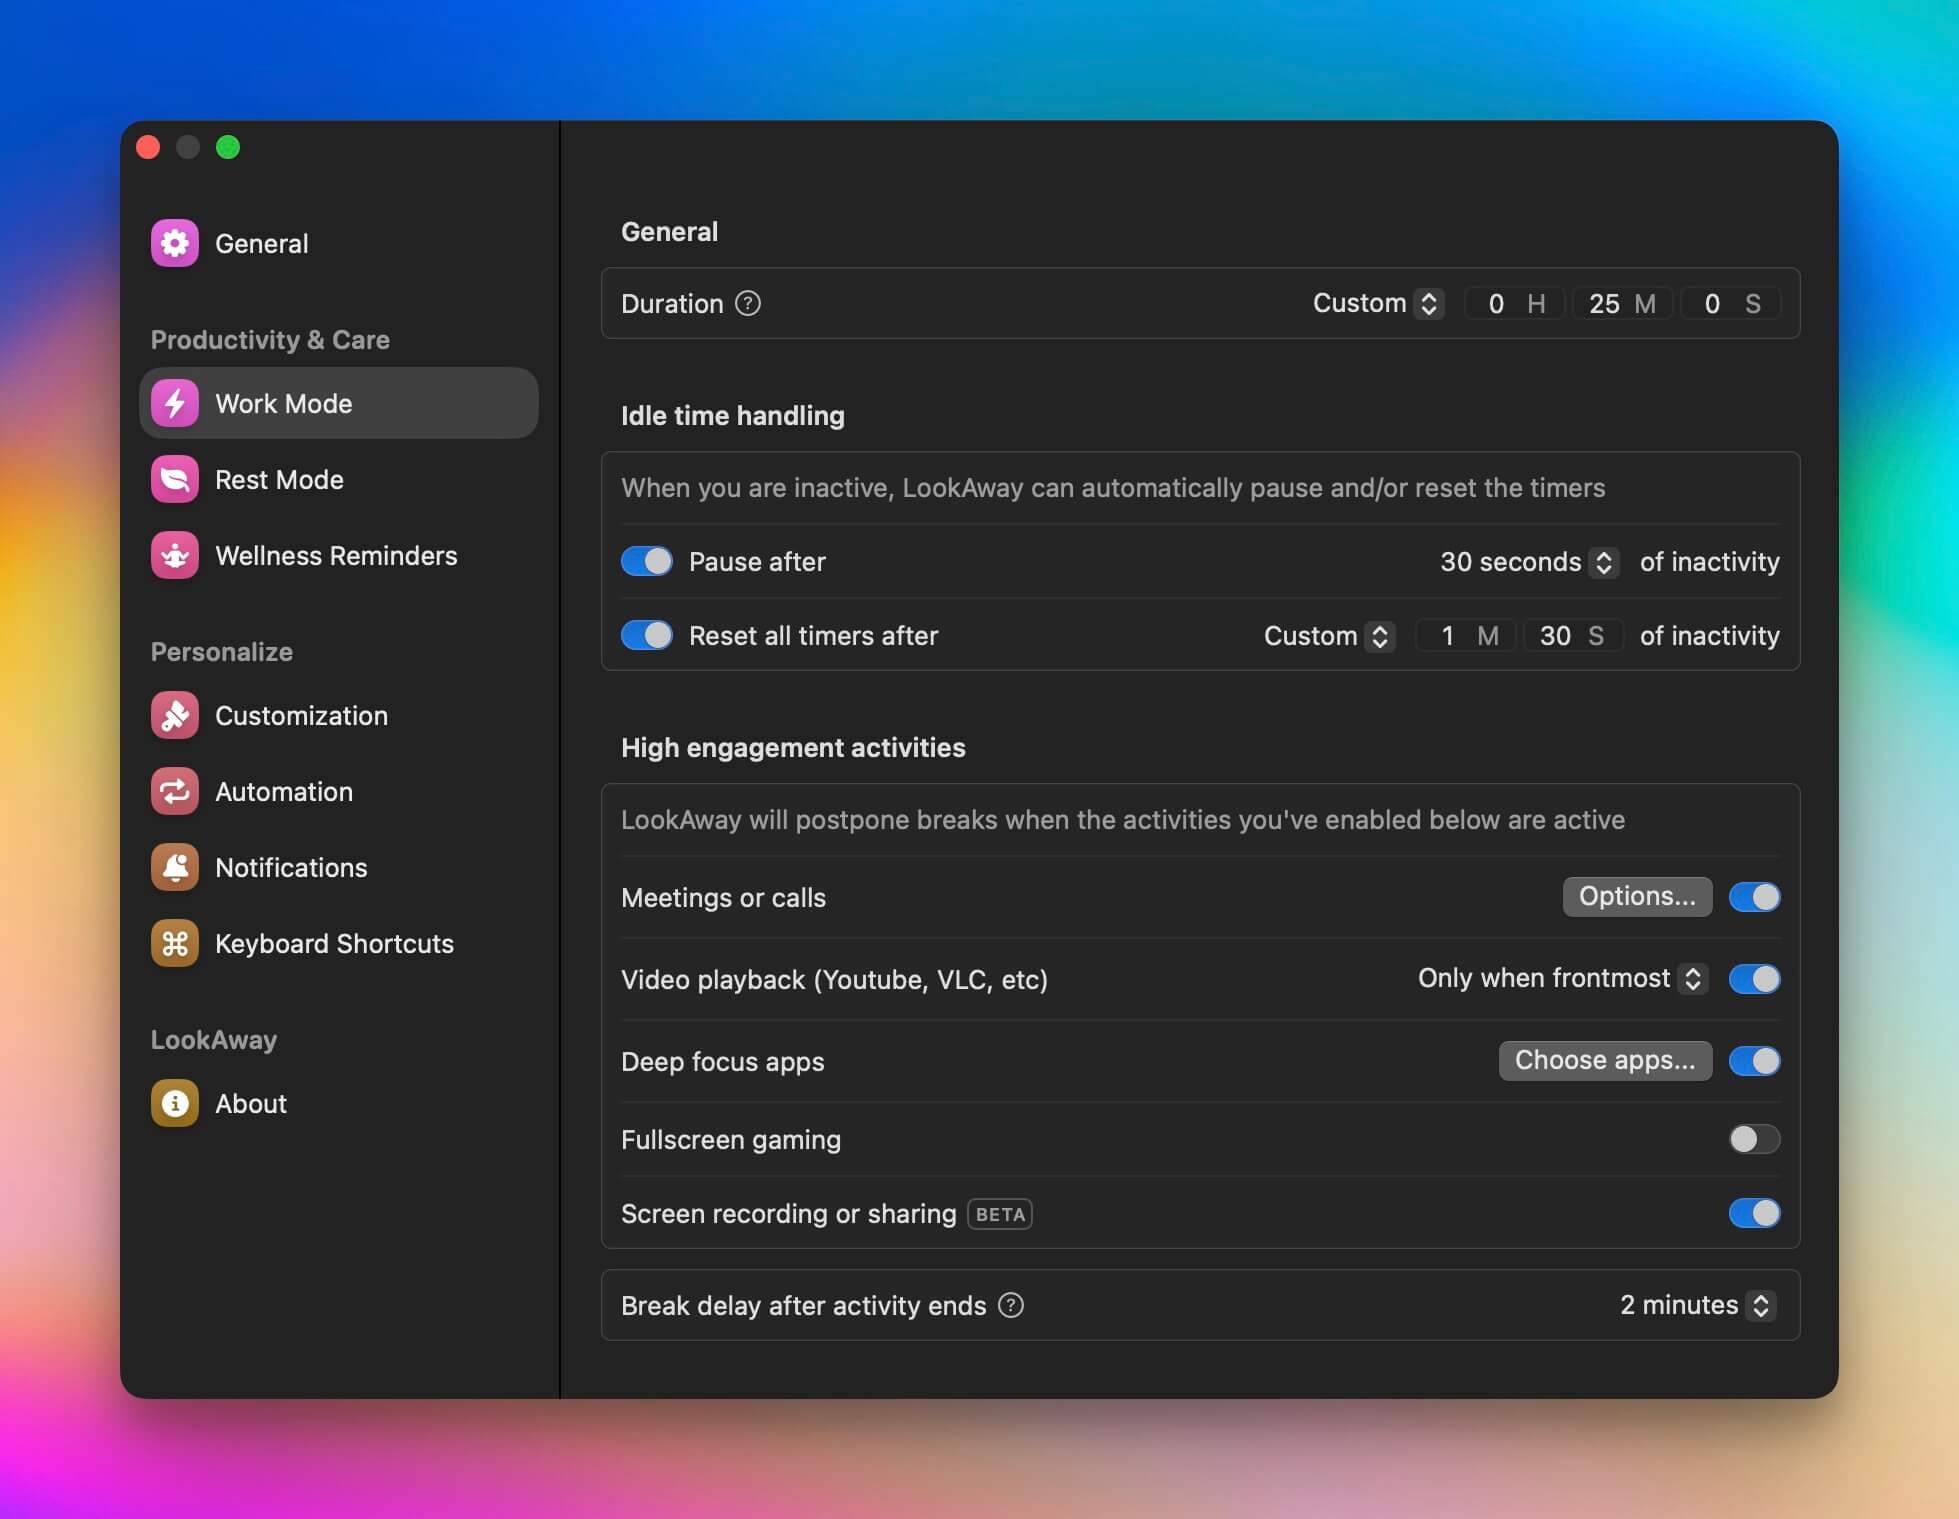Click the Duration minutes field showing 25
This screenshot has height=1519, width=1959.
coord(1622,303)
